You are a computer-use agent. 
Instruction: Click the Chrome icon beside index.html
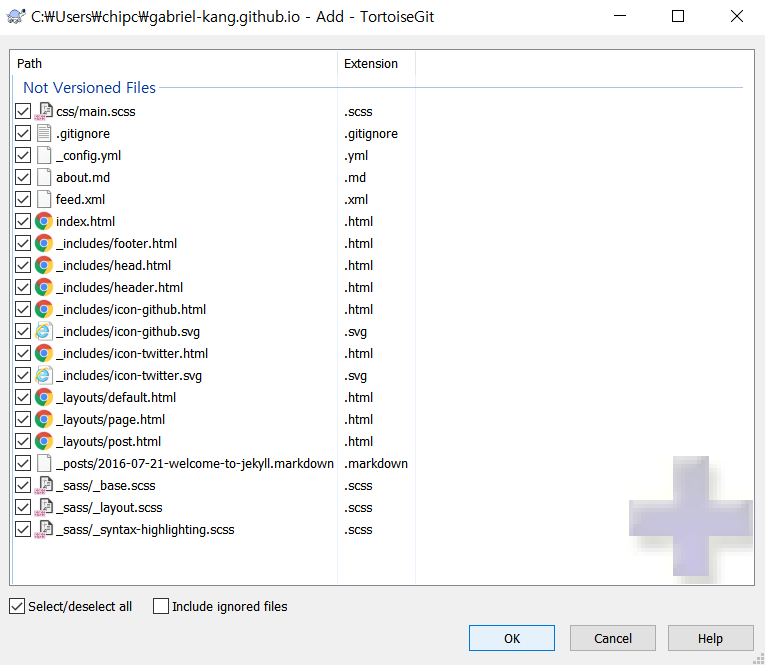pos(44,222)
